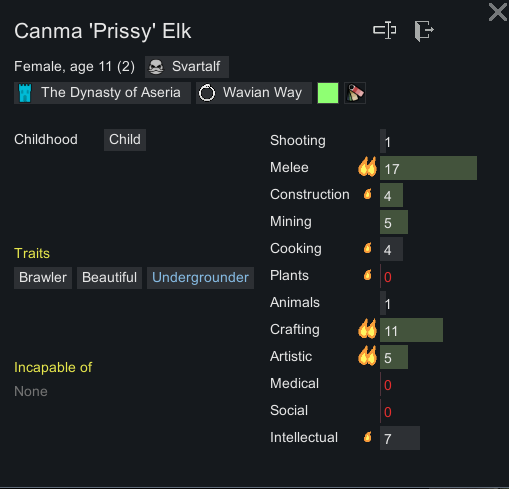
Task: Select the Child backstory tag
Action: point(125,140)
